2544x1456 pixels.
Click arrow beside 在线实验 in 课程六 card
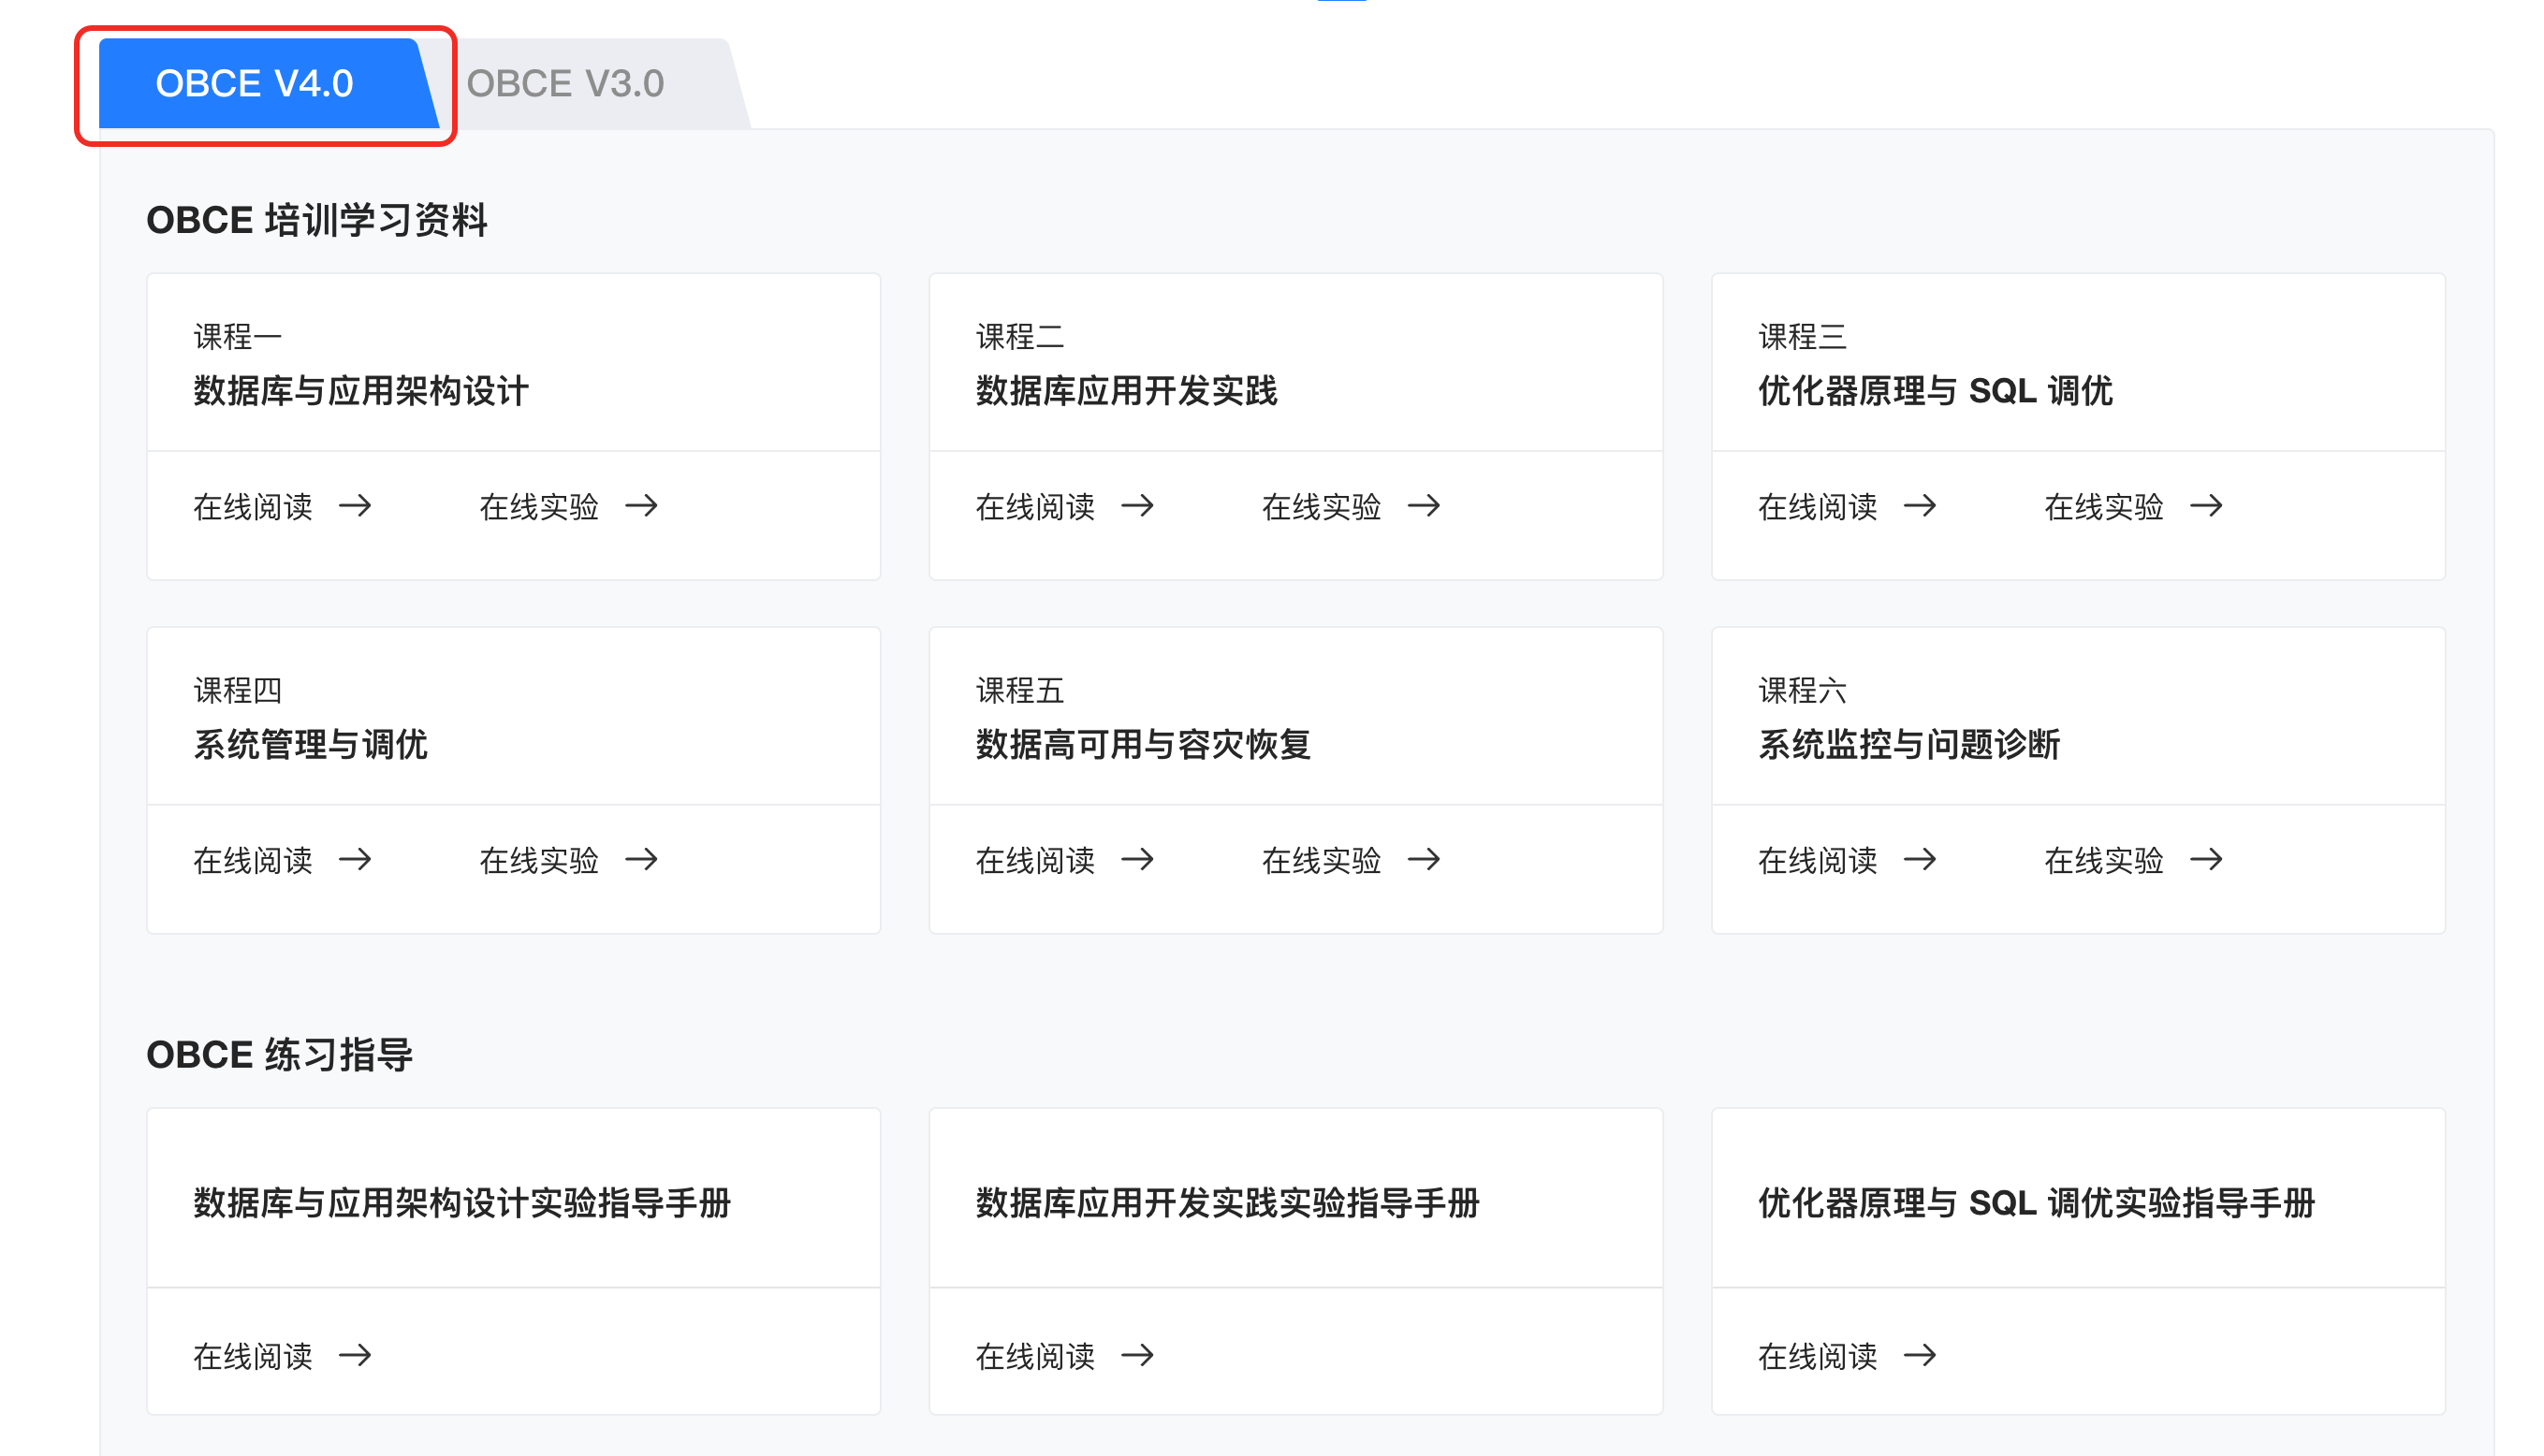click(2205, 859)
